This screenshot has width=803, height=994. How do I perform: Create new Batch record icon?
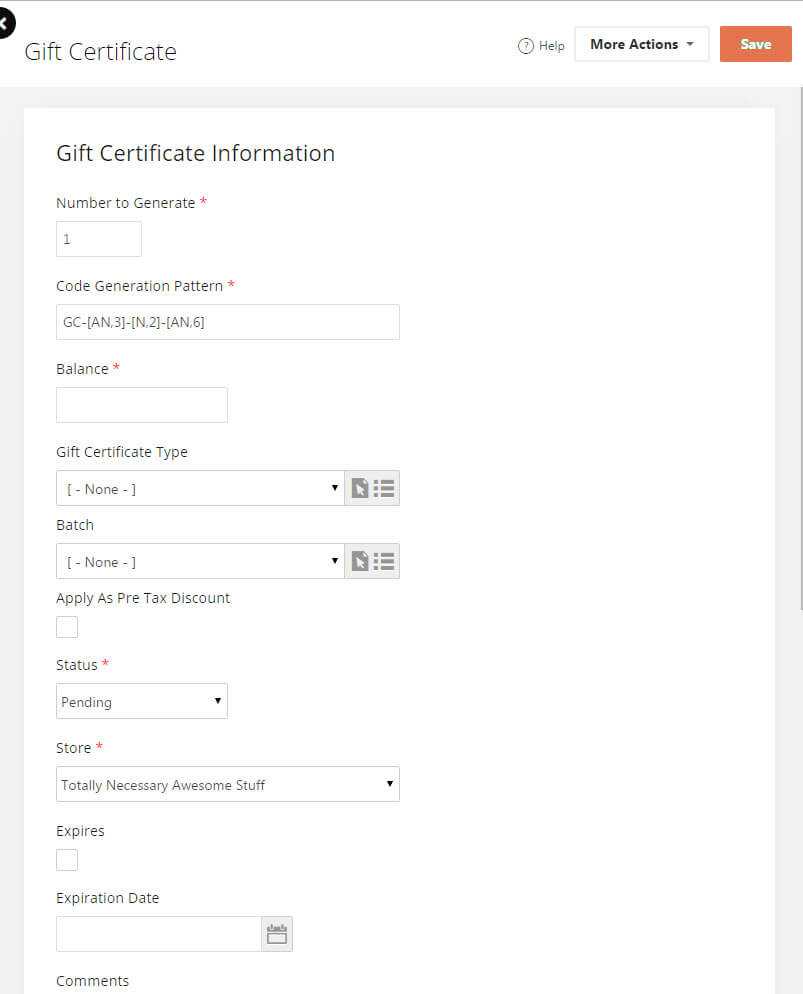[x=359, y=561]
